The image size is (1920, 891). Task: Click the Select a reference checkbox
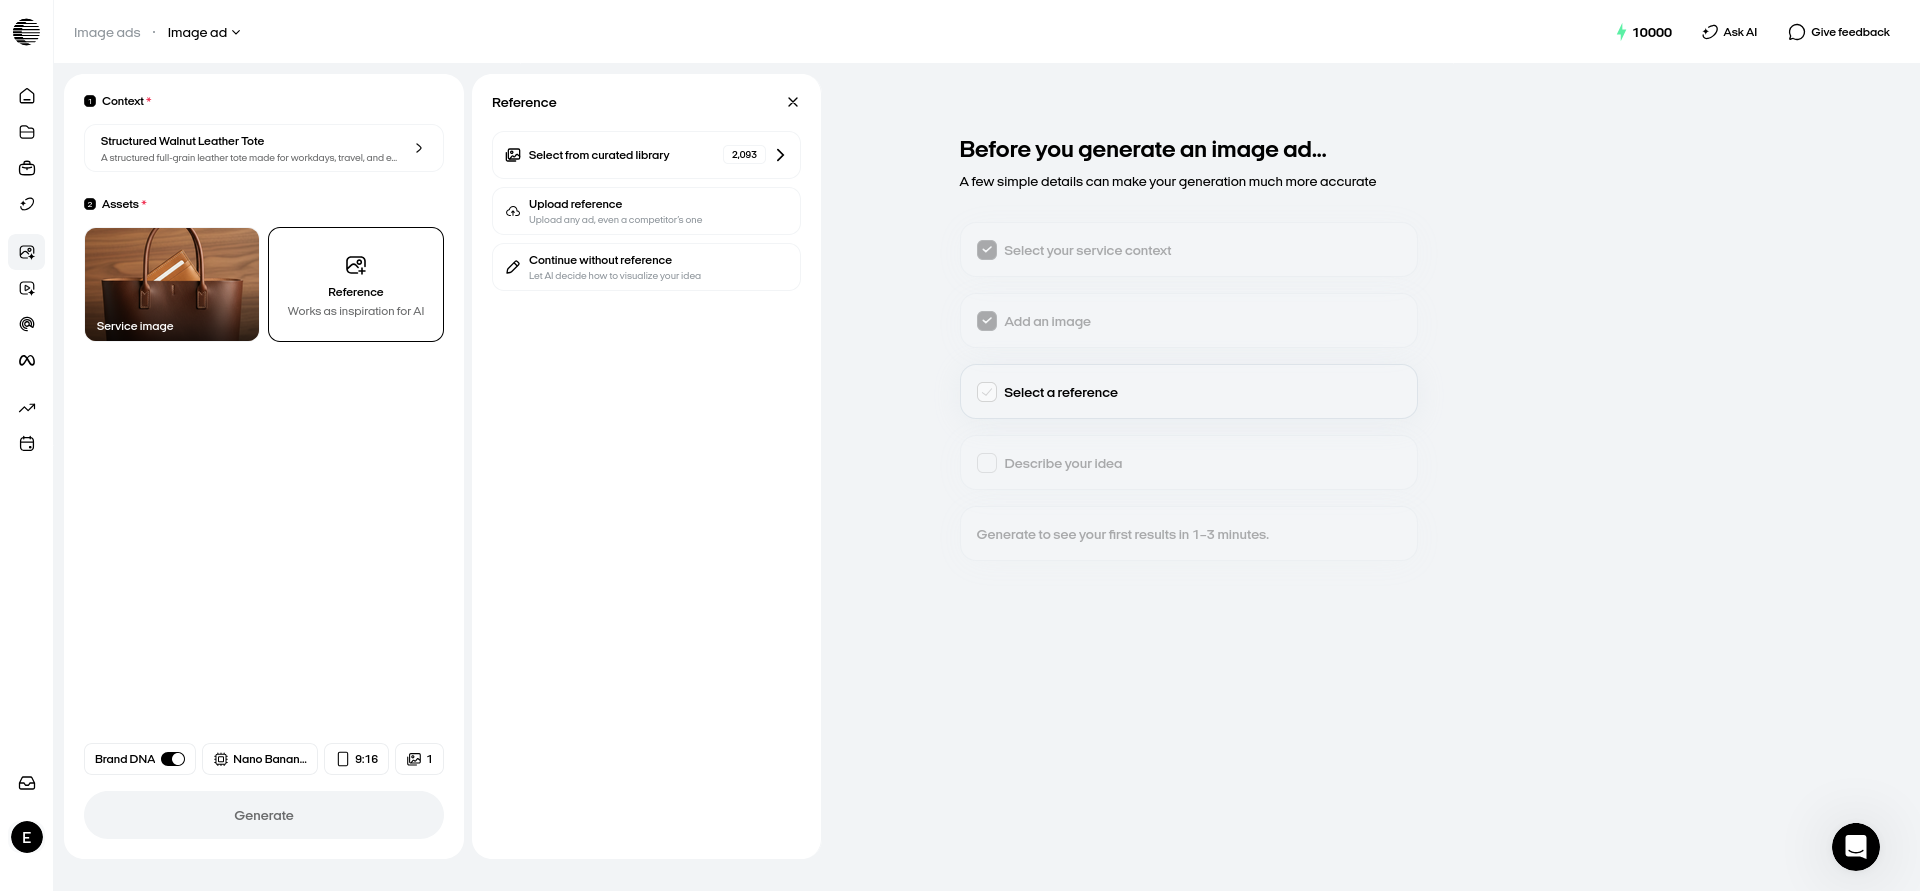(x=987, y=392)
